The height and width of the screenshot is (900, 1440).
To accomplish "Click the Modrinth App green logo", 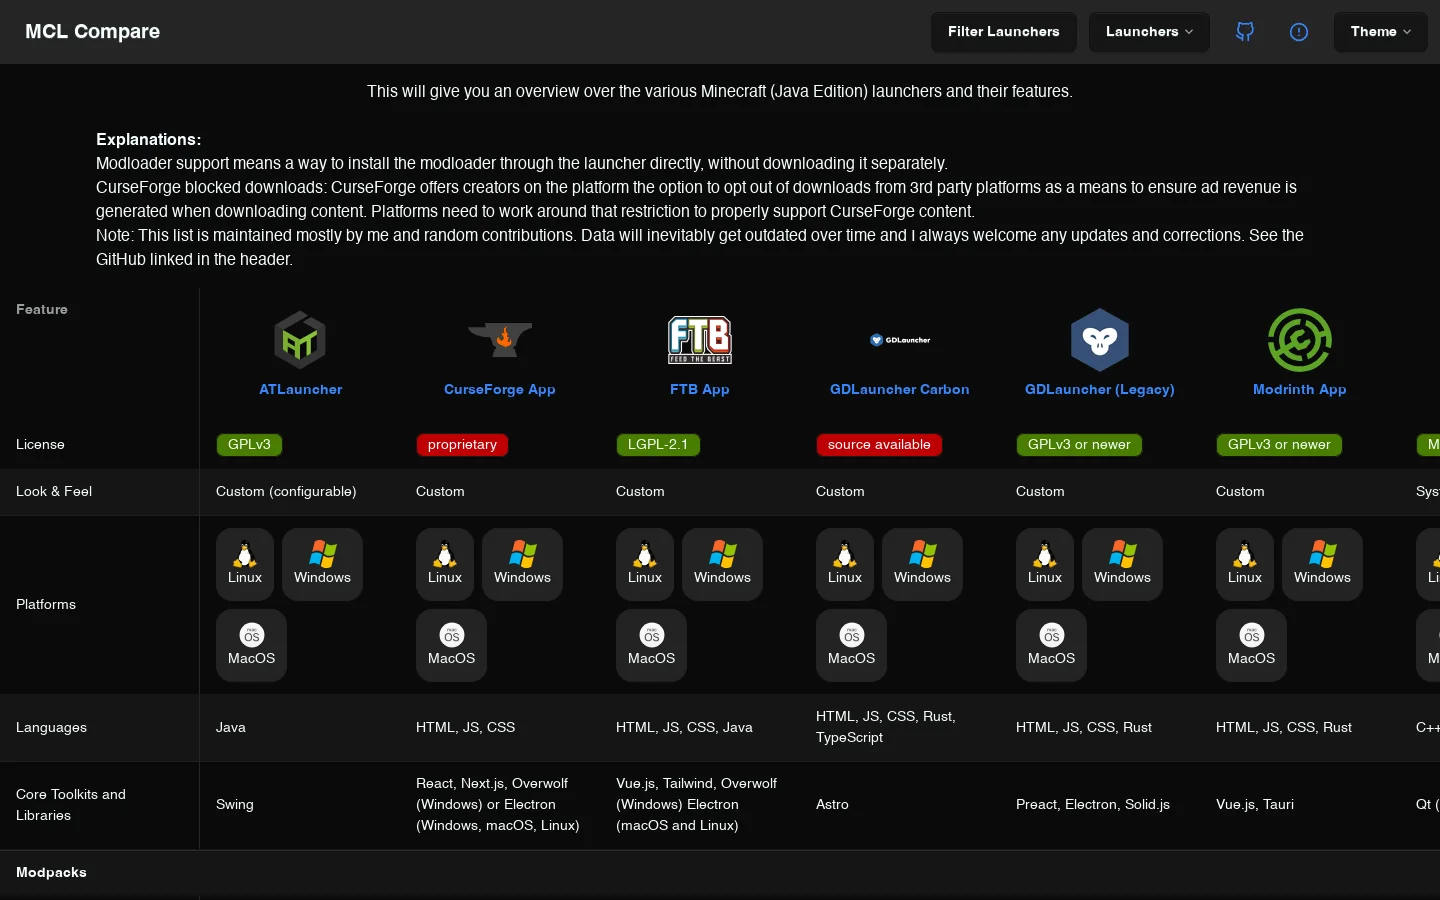I will click(x=1300, y=340).
